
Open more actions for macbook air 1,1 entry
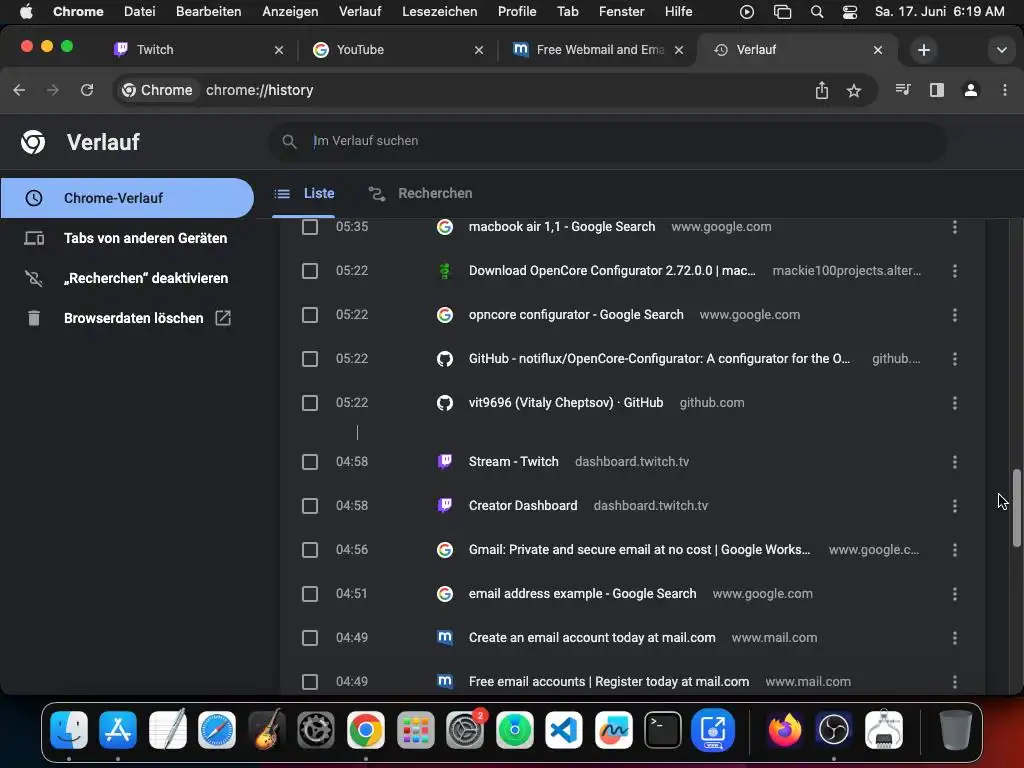pos(954,227)
